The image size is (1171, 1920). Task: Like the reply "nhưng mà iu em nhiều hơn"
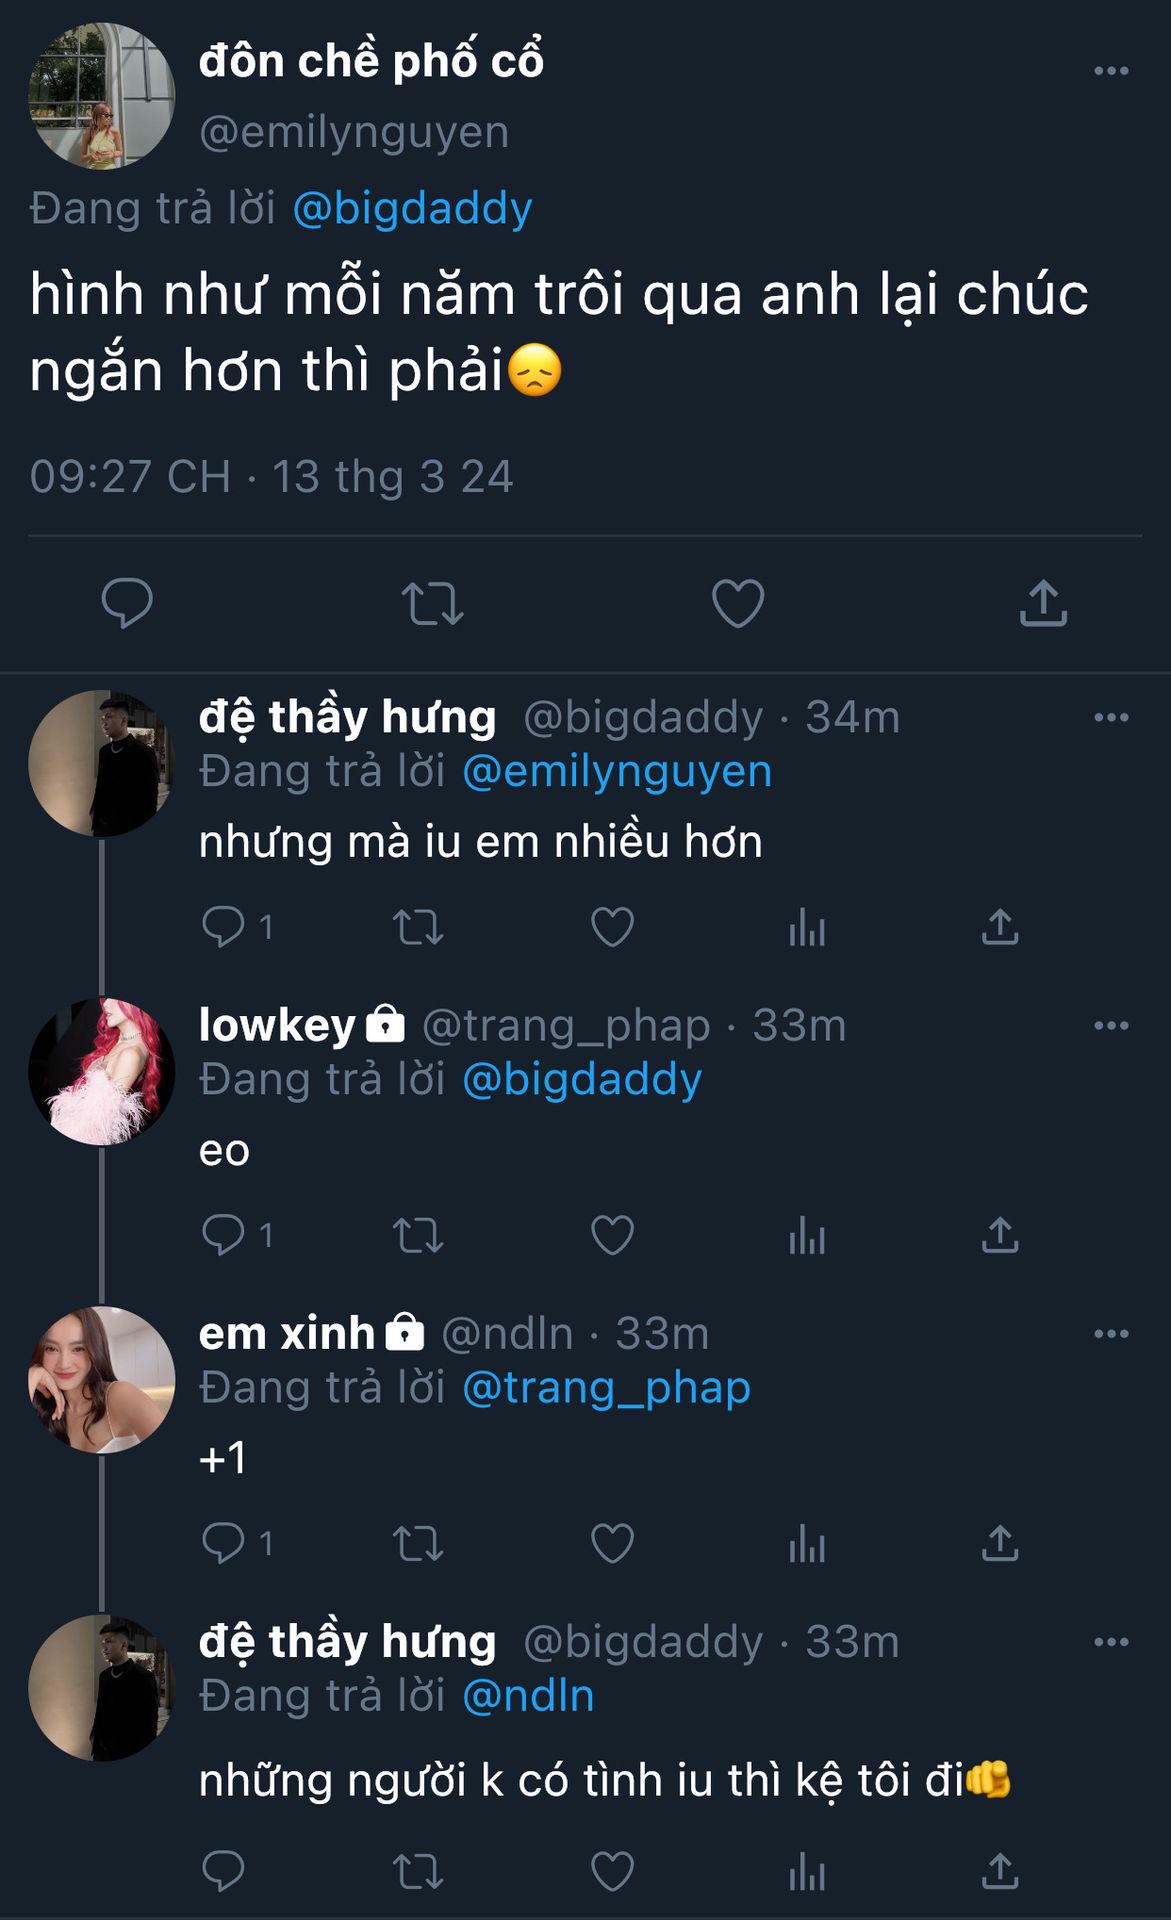(612, 927)
